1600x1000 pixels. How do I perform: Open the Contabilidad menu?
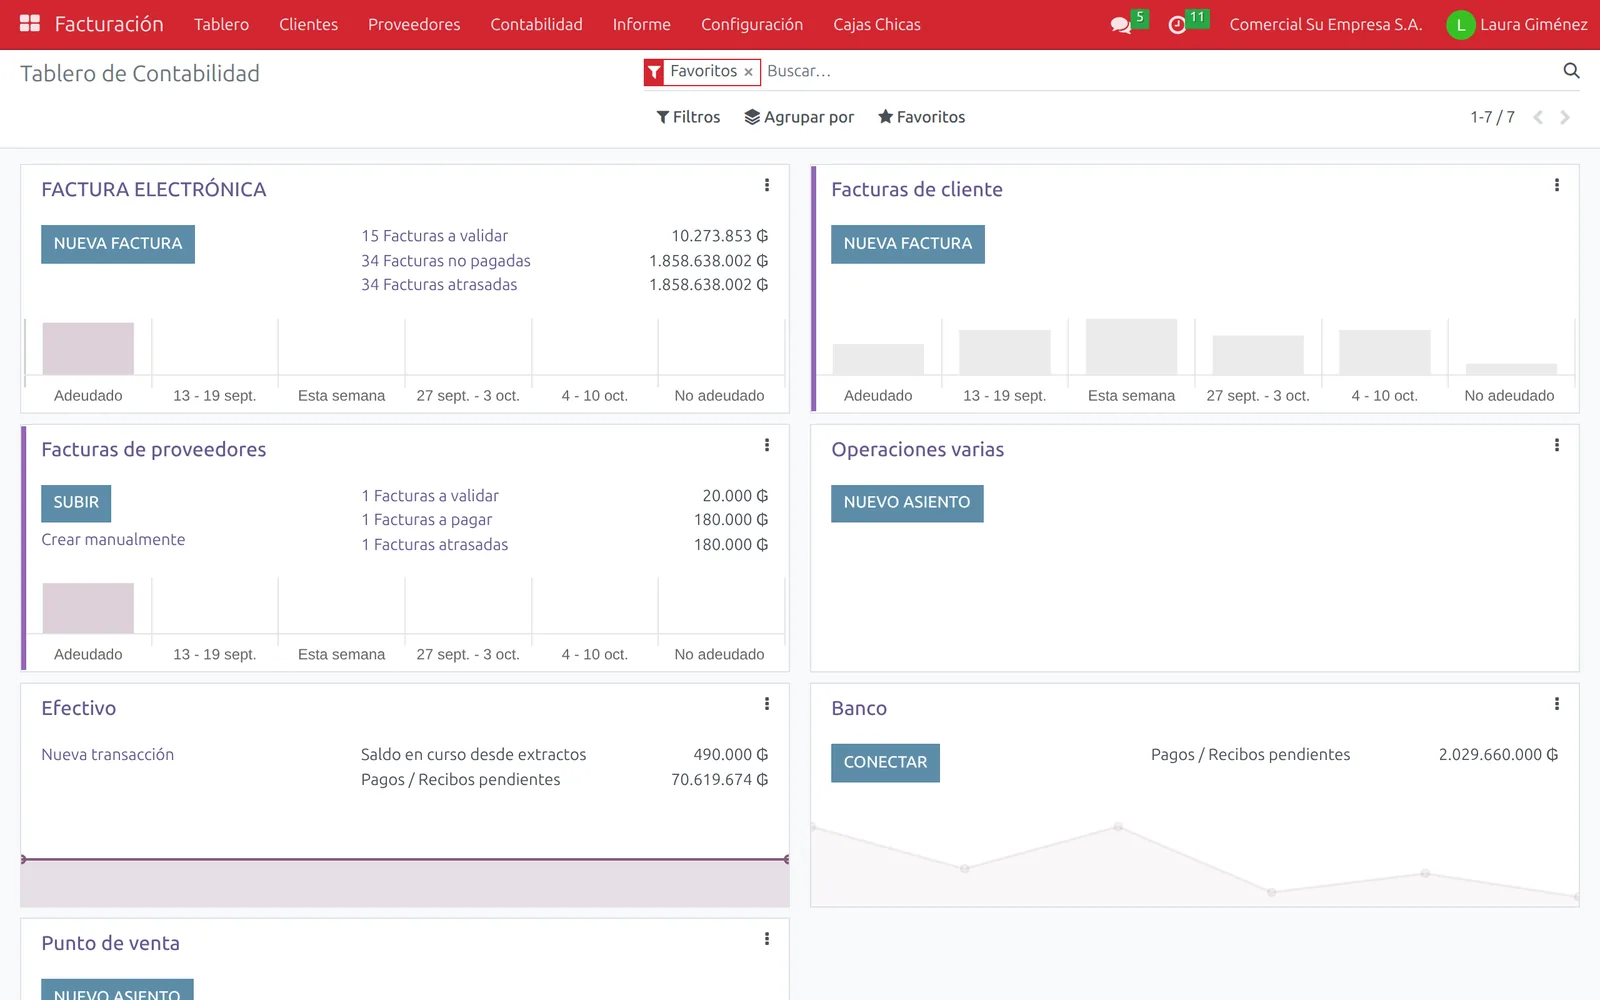[x=536, y=24]
